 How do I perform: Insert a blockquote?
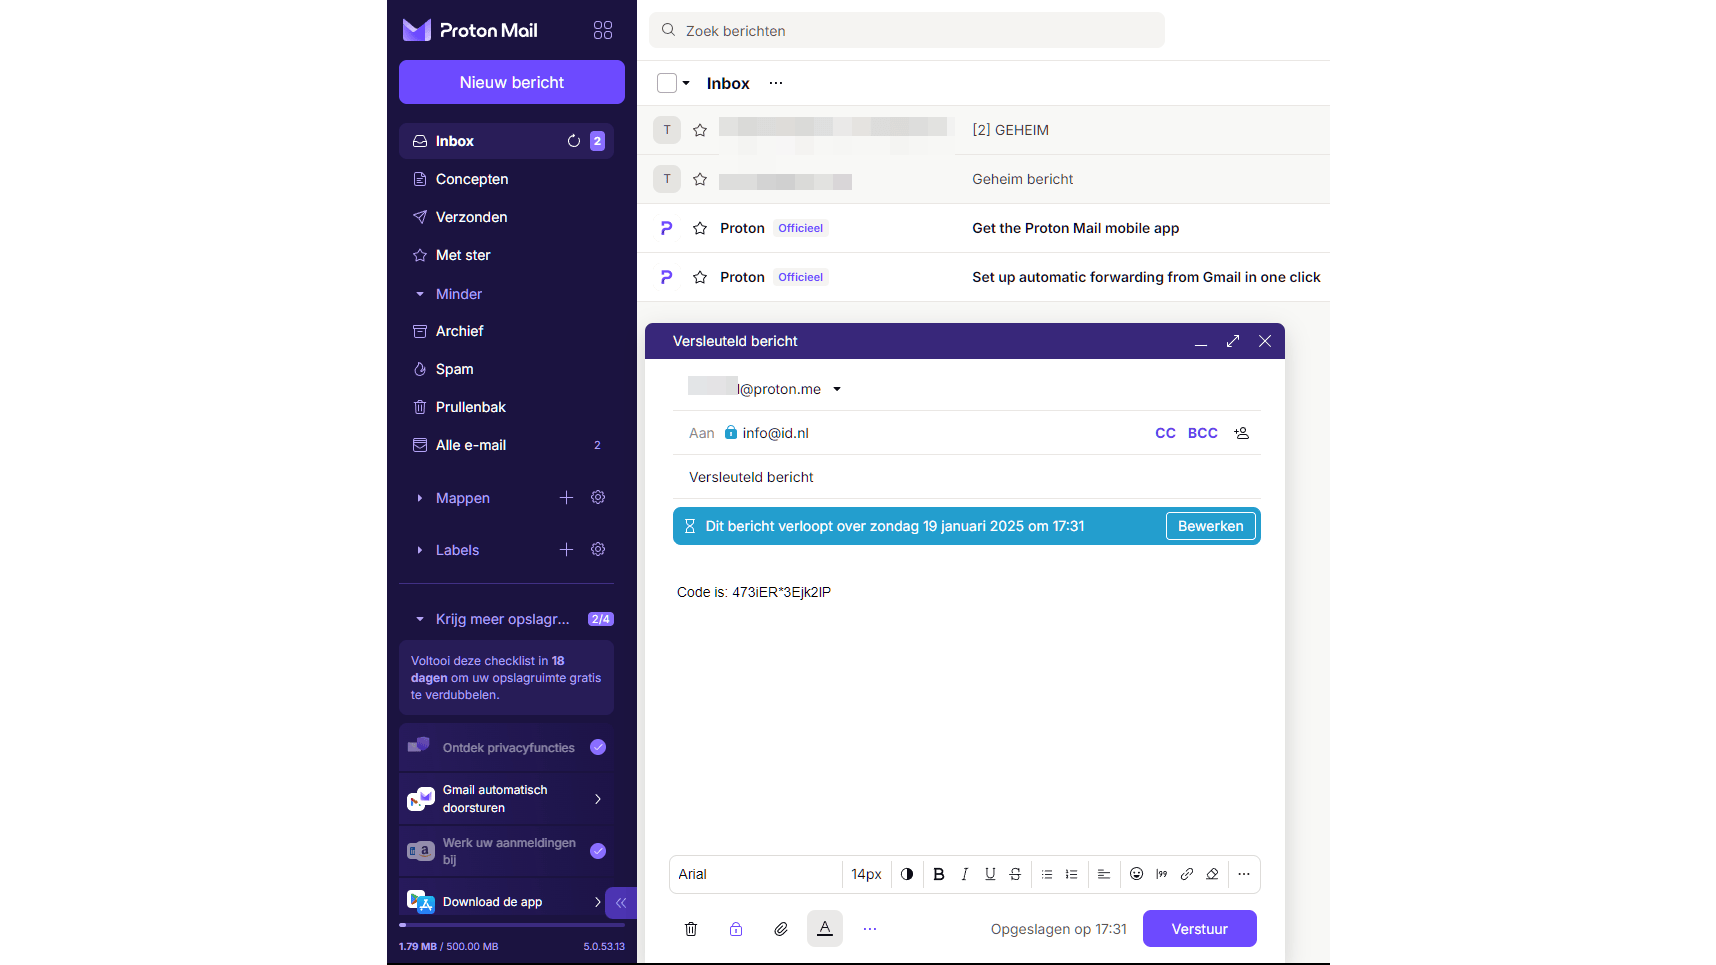tap(1162, 874)
